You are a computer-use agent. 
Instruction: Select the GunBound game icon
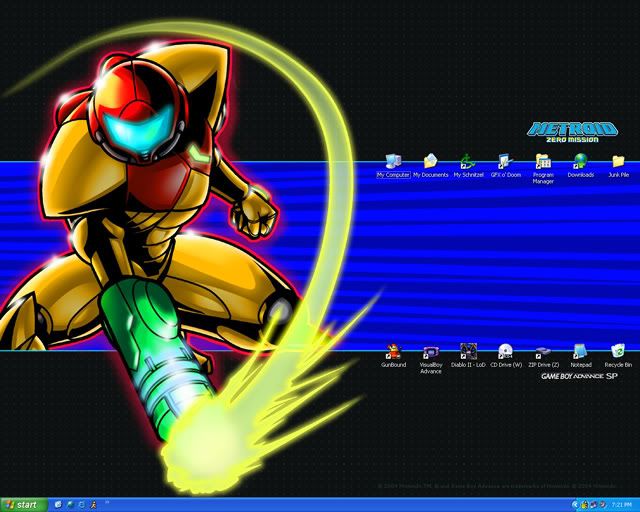point(393,356)
